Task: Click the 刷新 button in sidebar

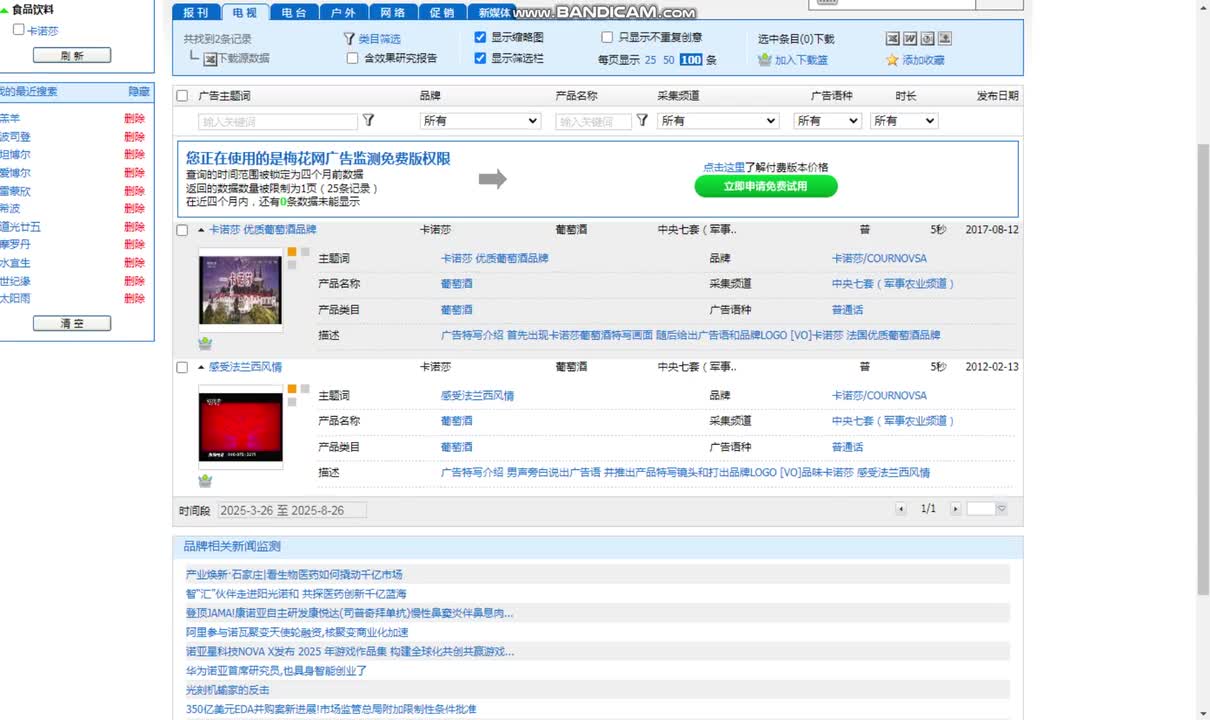Action: point(72,56)
